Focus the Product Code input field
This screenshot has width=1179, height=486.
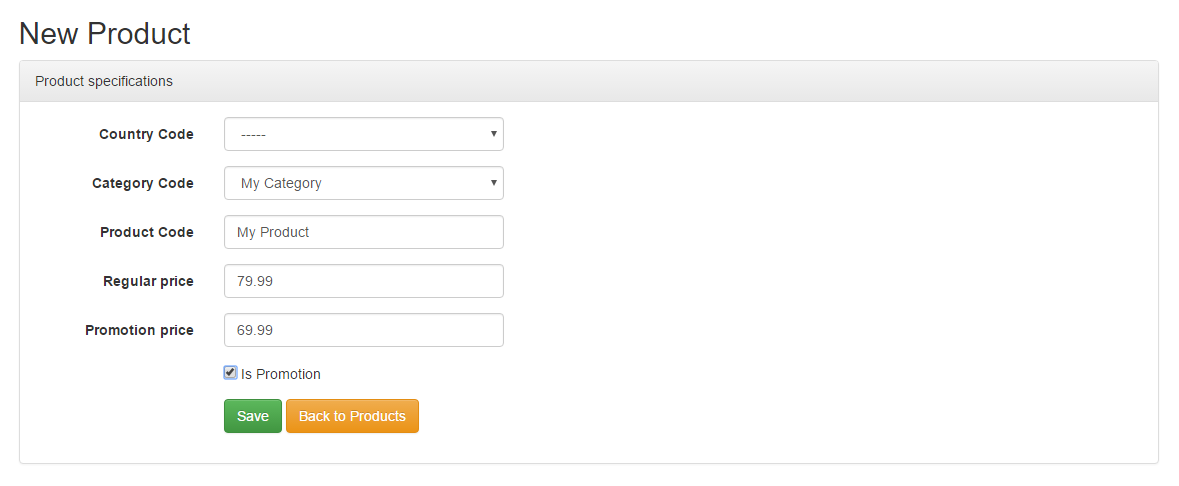pyautogui.click(x=364, y=232)
